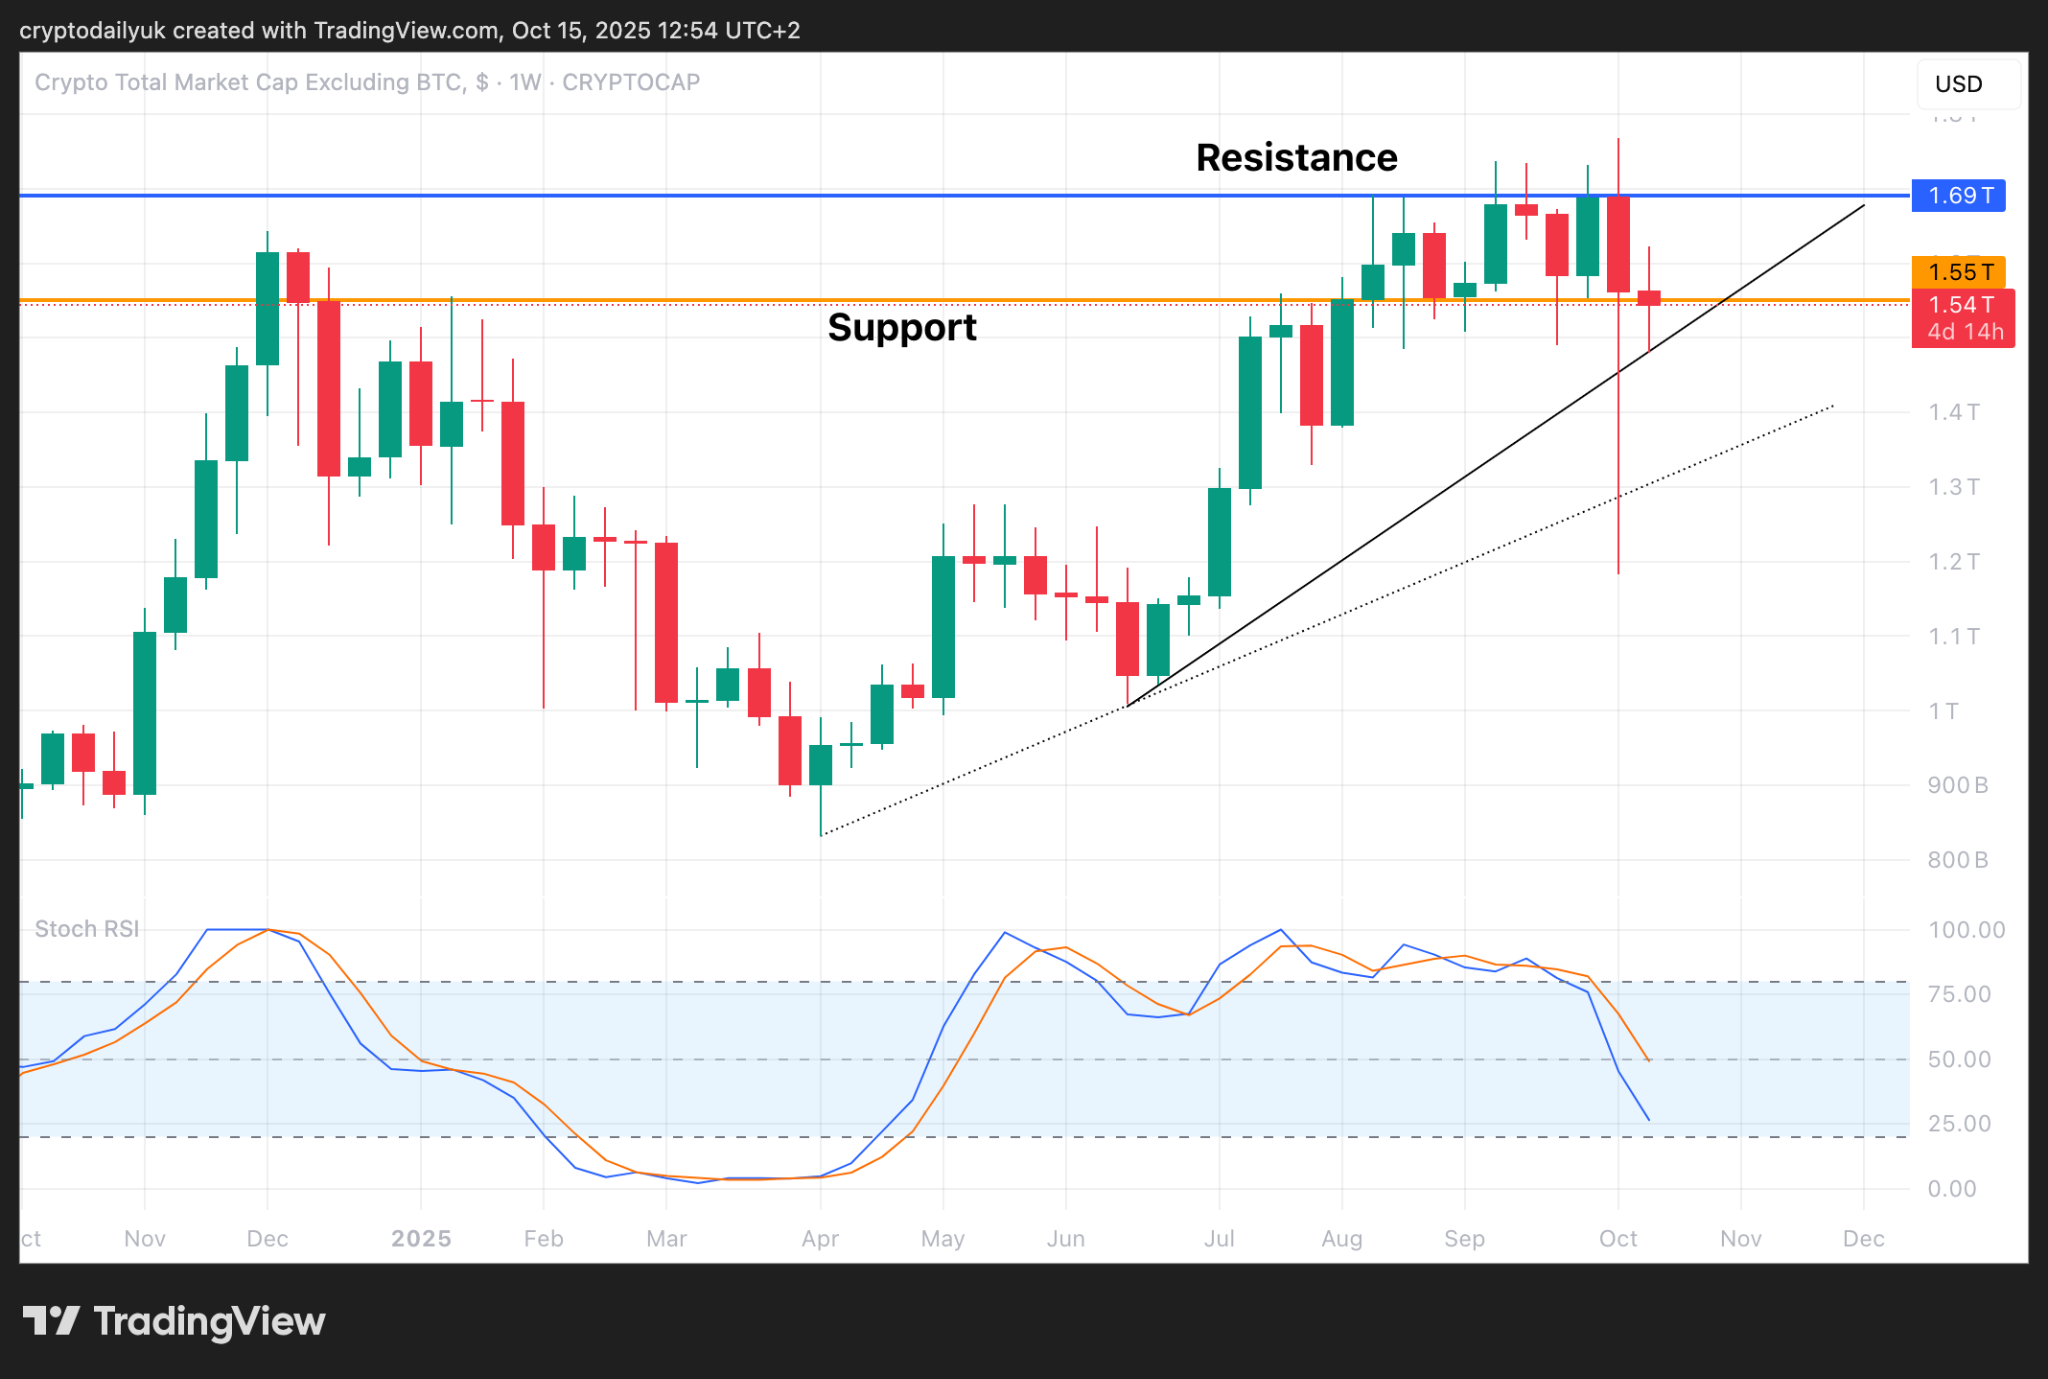Click the red 1.54 T current price label
This screenshot has height=1379, width=2048.
(1961, 305)
